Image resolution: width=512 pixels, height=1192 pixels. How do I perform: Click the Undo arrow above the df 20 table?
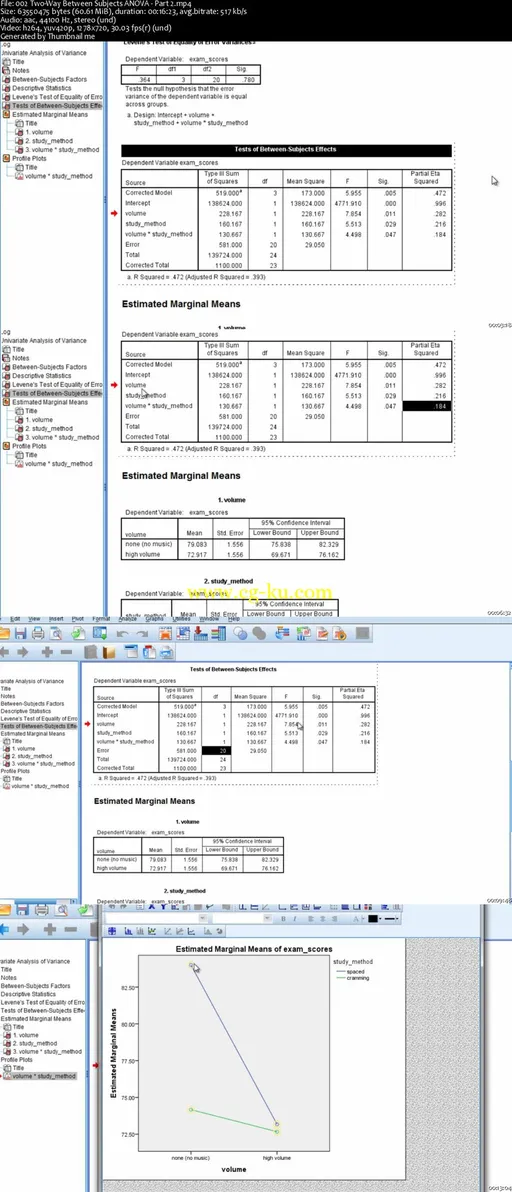(122, 634)
